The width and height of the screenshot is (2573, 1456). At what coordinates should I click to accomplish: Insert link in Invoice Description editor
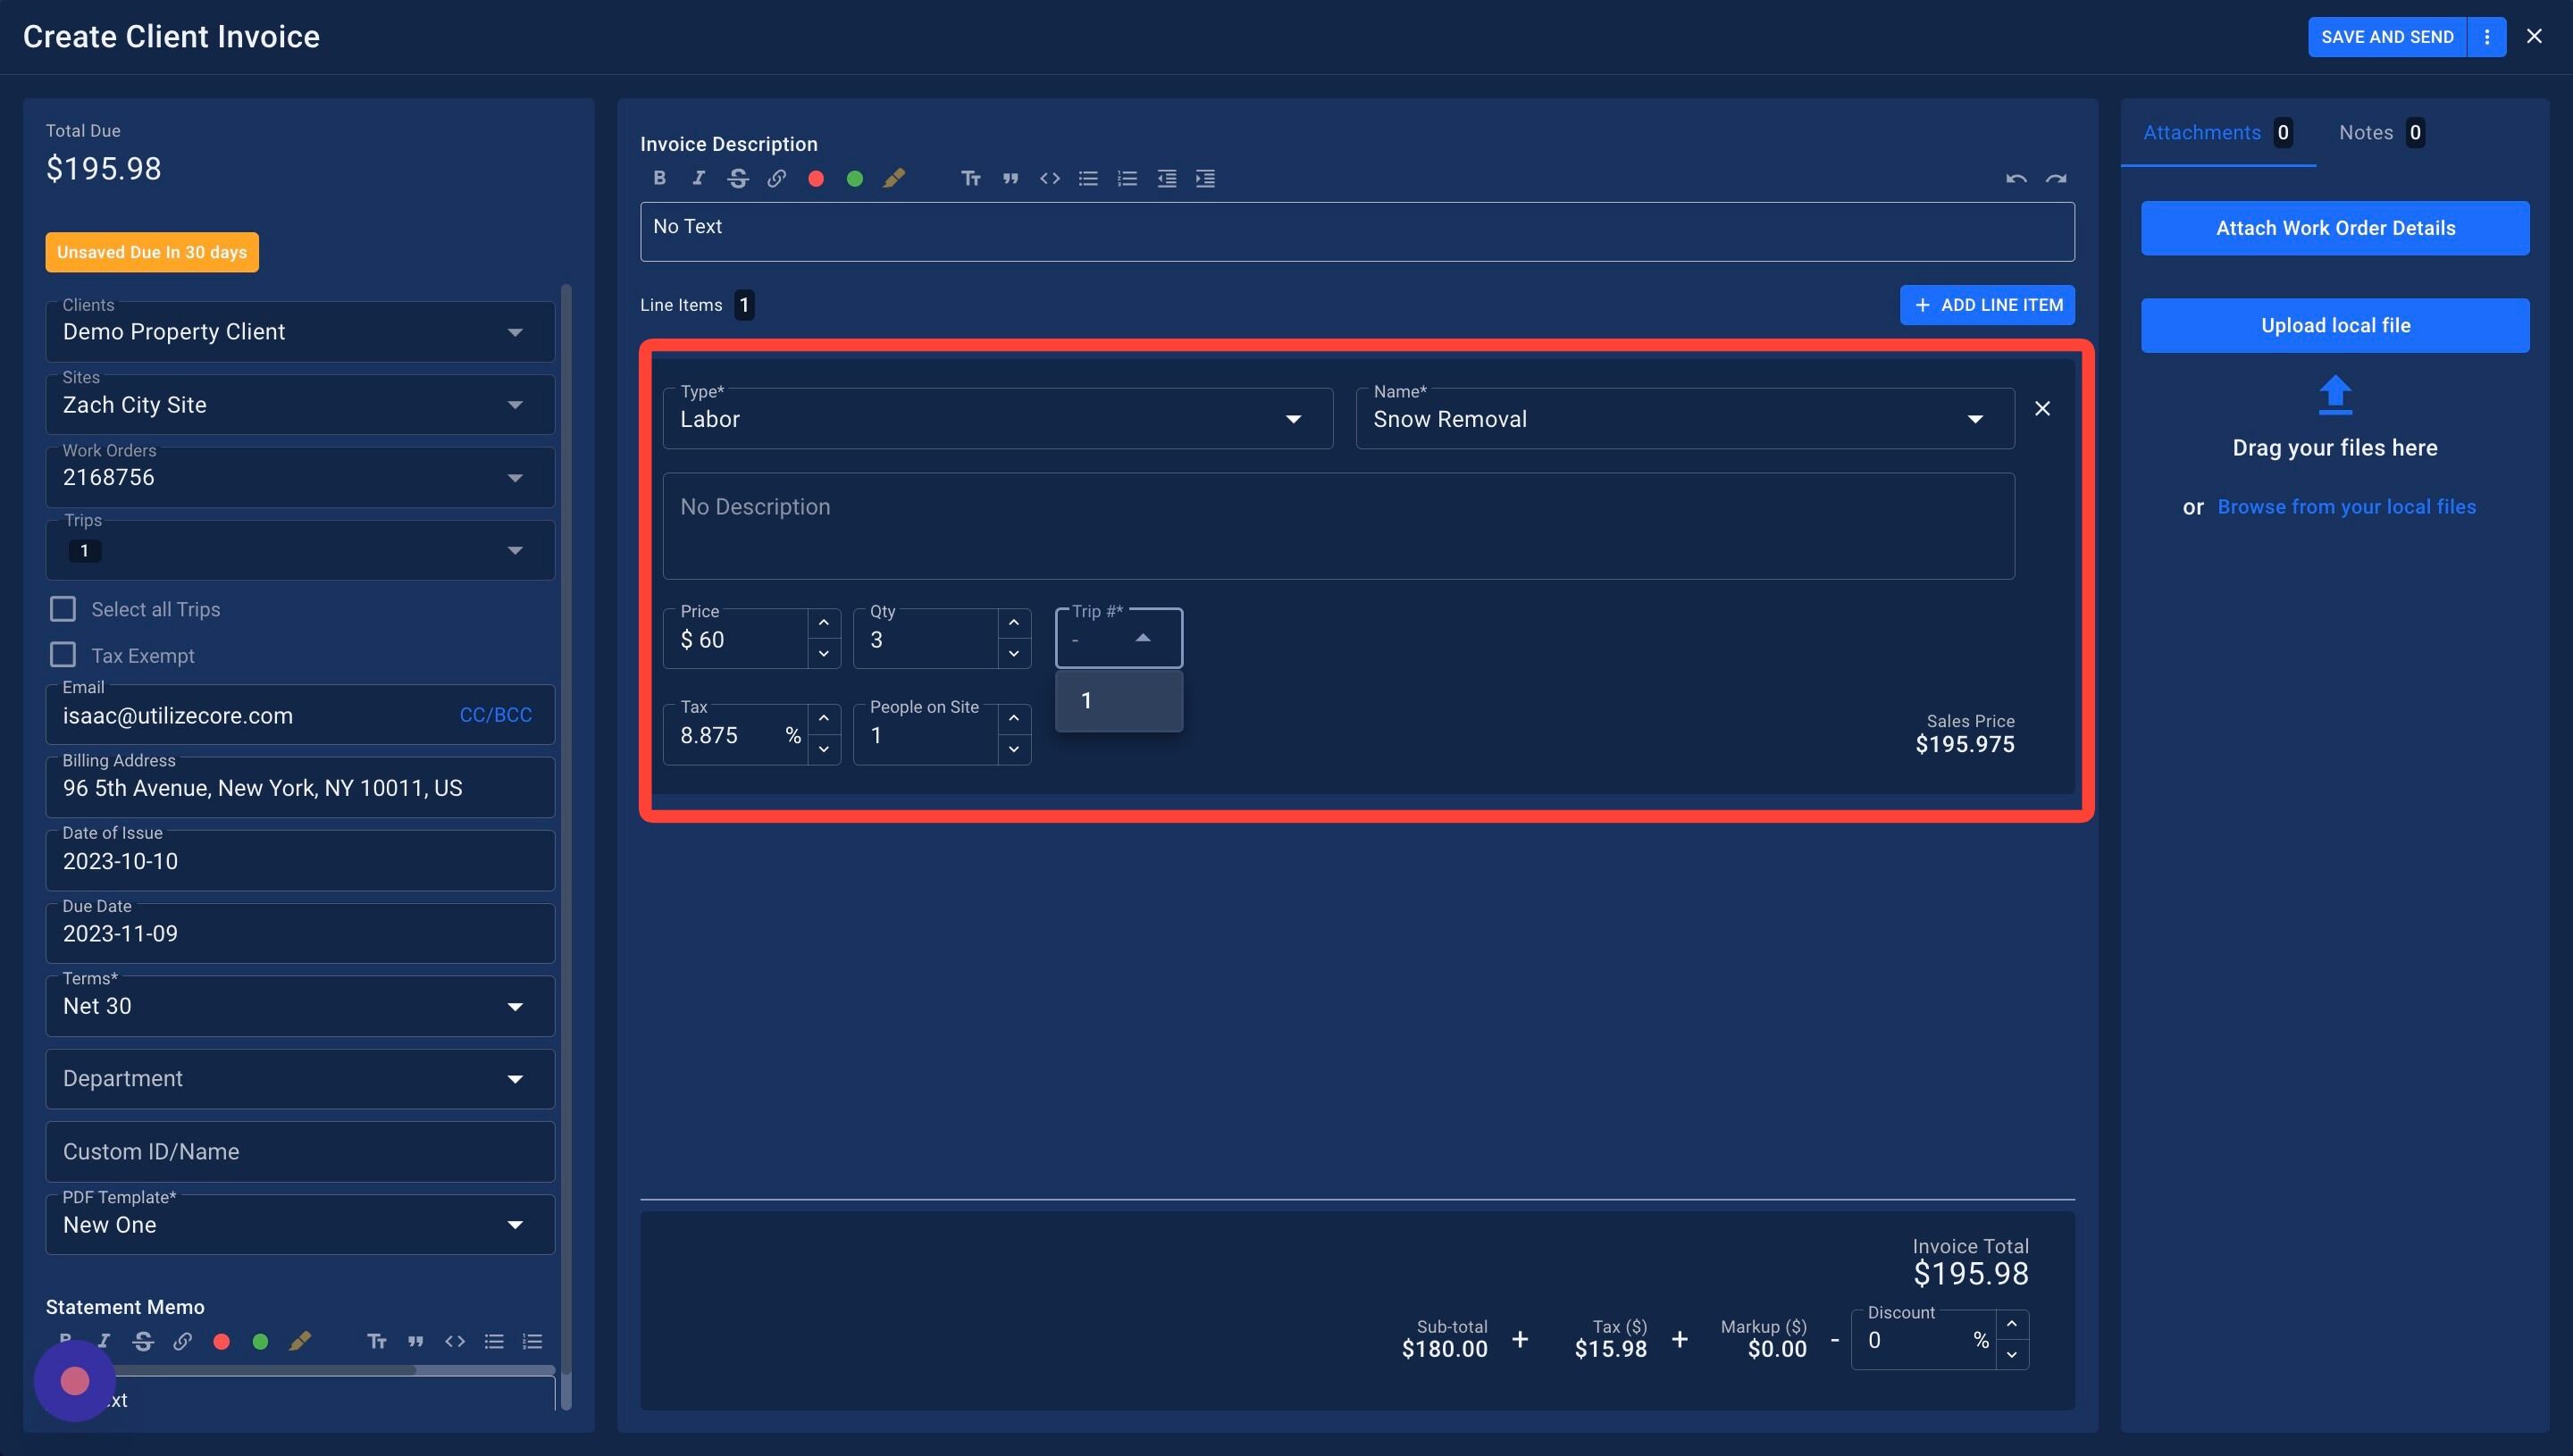coord(776,178)
